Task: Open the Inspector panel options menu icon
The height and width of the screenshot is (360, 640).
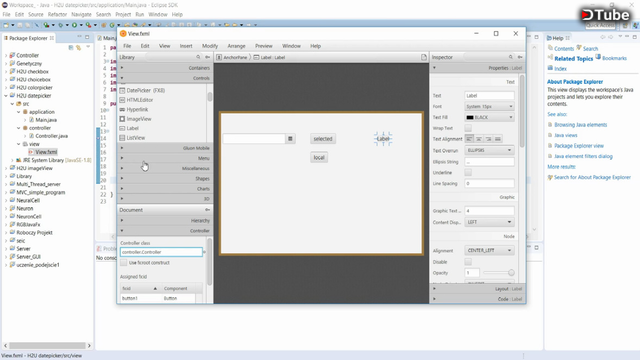Action: tap(520, 57)
